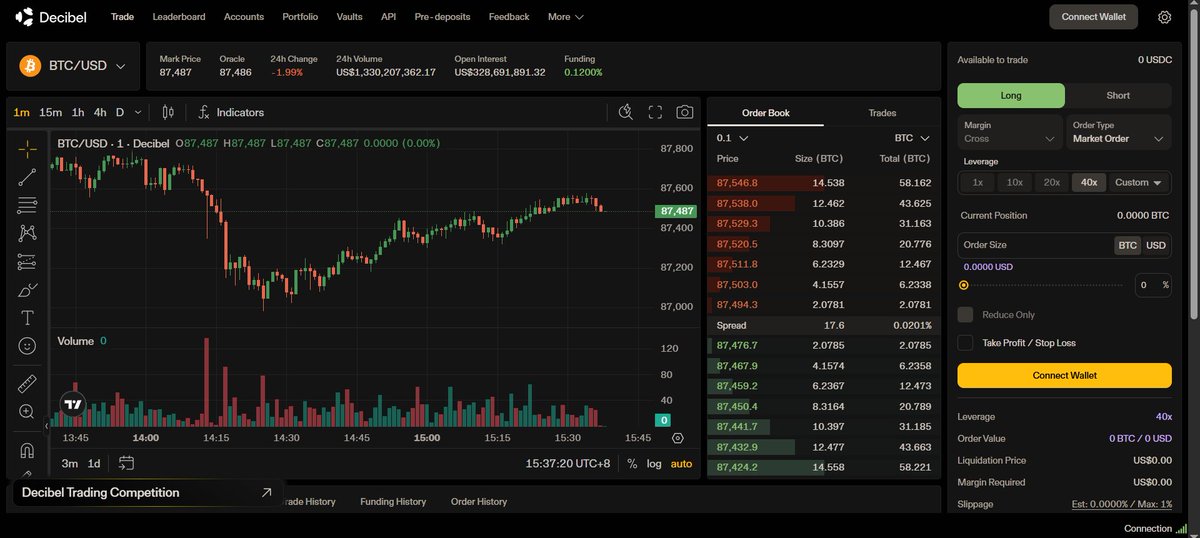
Task: Select the XABCD pattern tool
Action: (27, 233)
